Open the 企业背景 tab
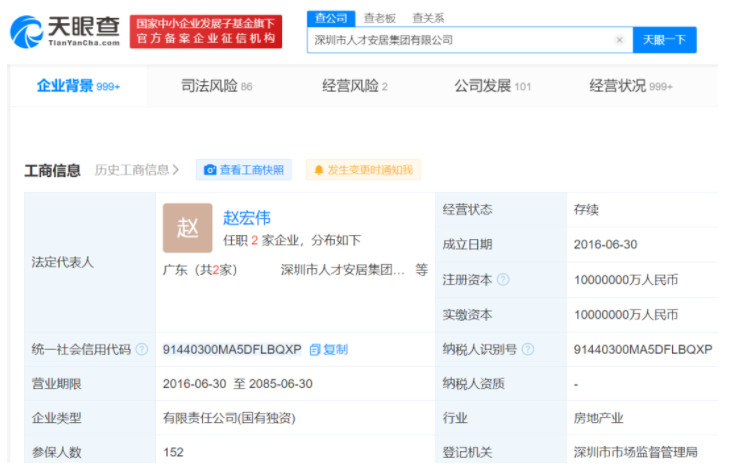731x469 pixels. coord(78,86)
